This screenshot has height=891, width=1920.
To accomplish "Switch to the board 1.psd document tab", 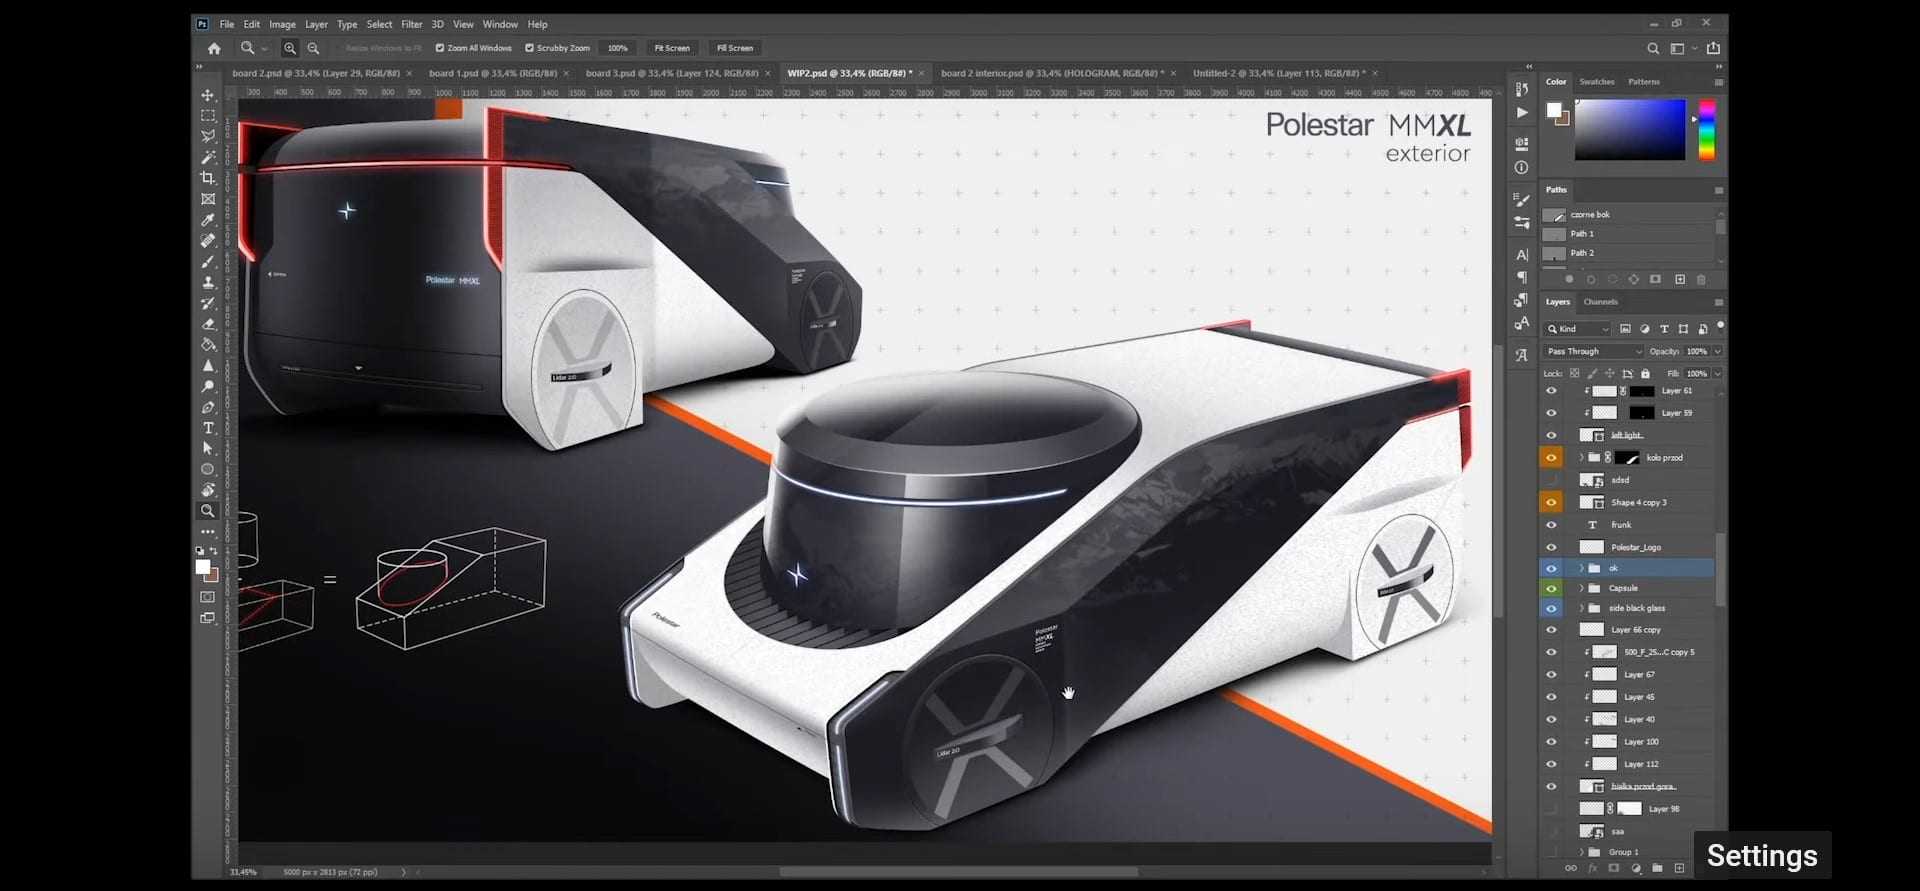I will click(x=492, y=73).
